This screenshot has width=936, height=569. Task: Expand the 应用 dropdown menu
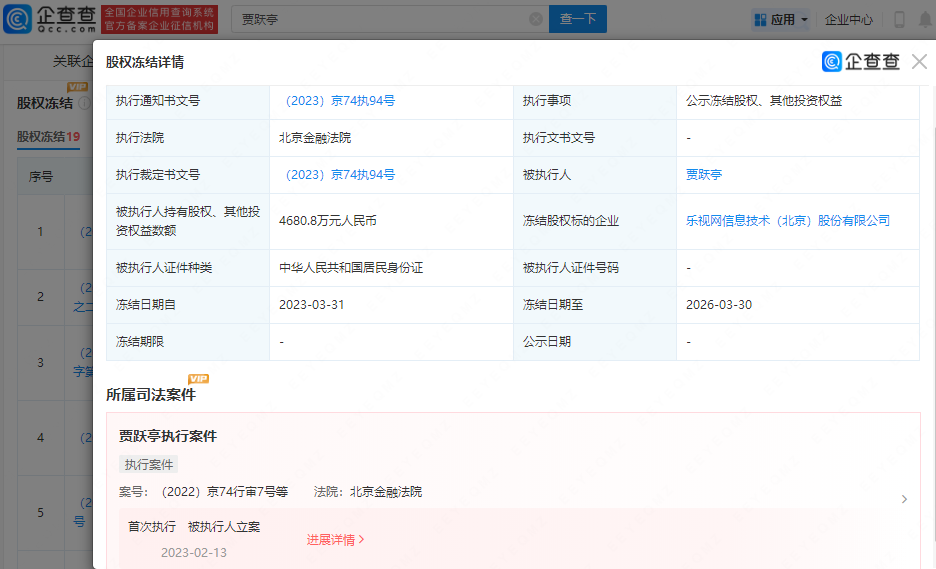tap(804, 20)
